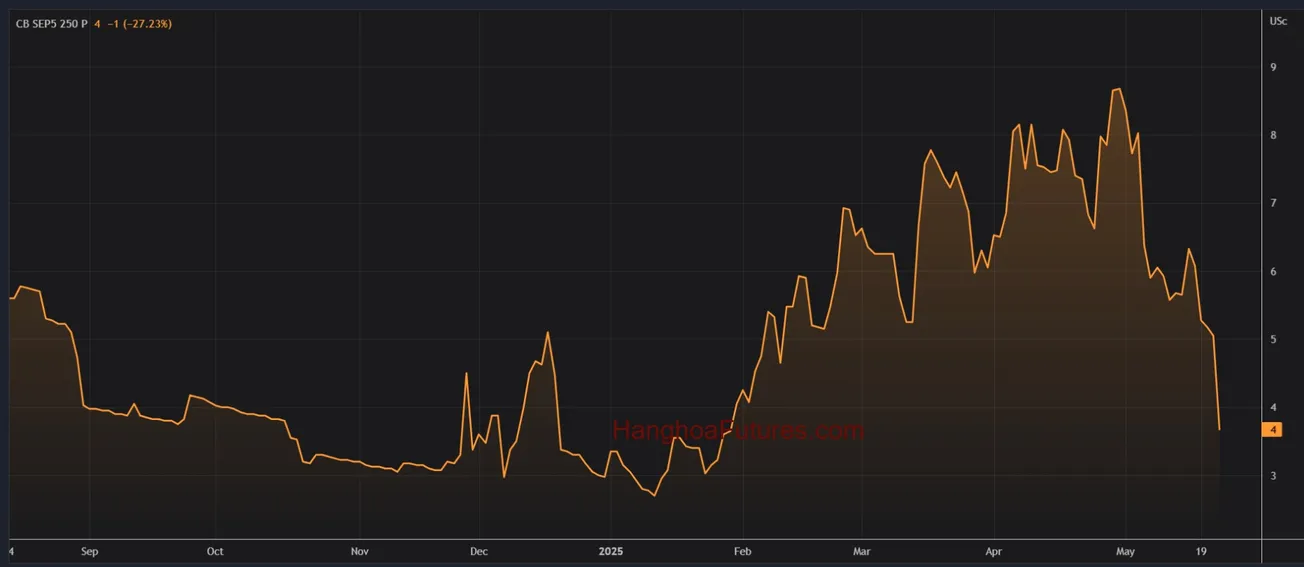Click the Dec label on time axis
The image size is (1304, 567).
478,551
